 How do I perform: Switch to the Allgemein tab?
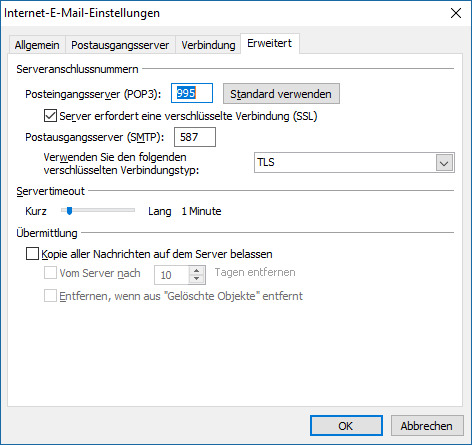click(37, 45)
